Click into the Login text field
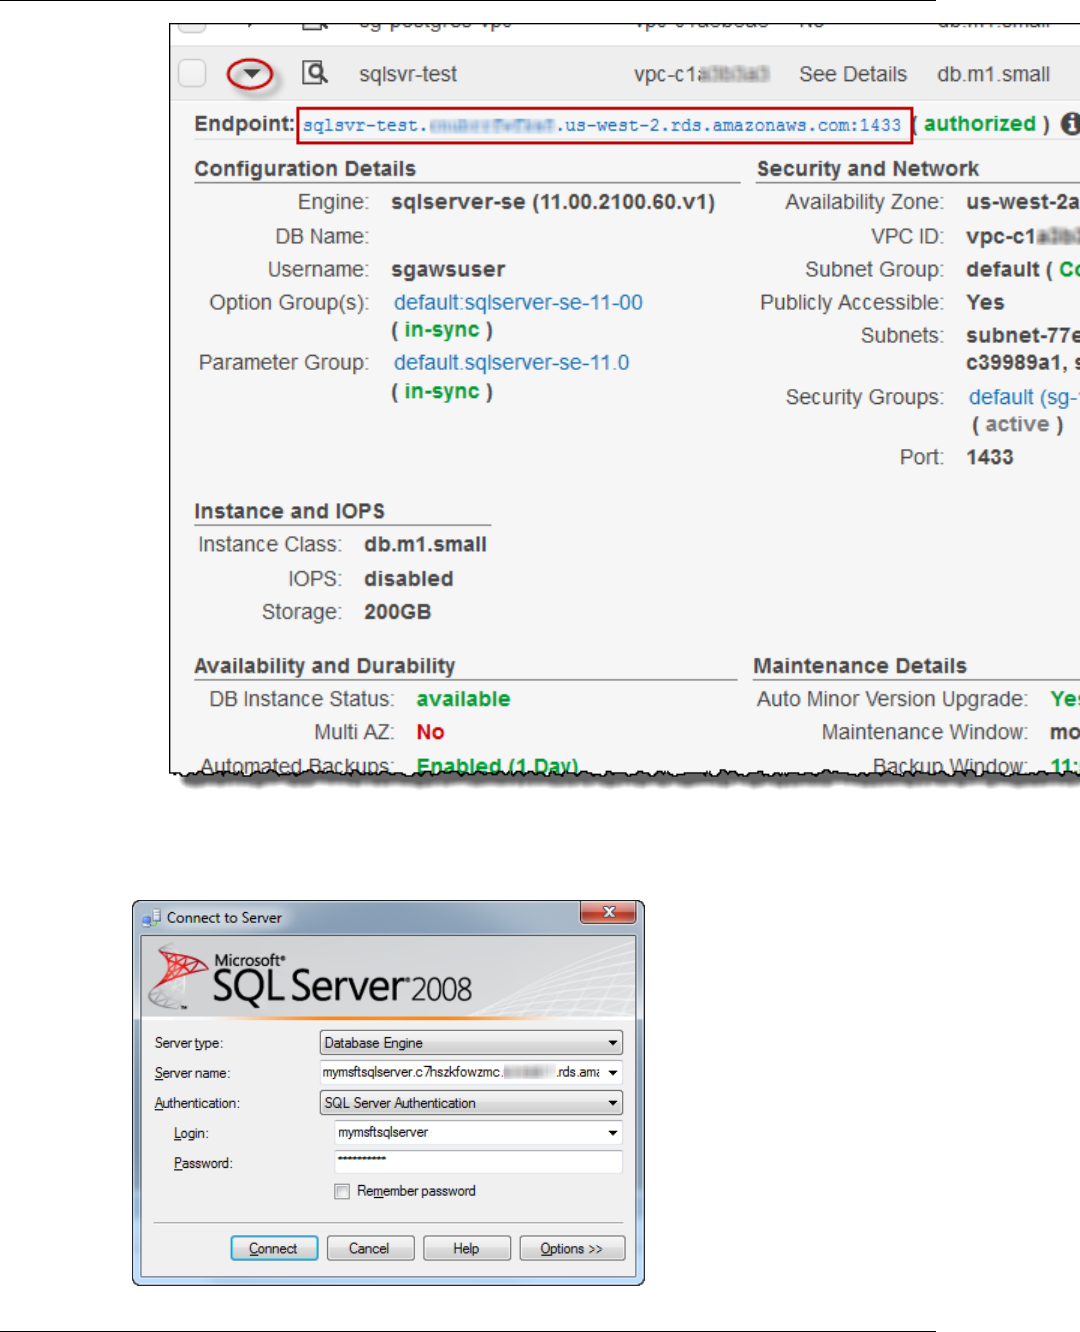 coord(469,1133)
